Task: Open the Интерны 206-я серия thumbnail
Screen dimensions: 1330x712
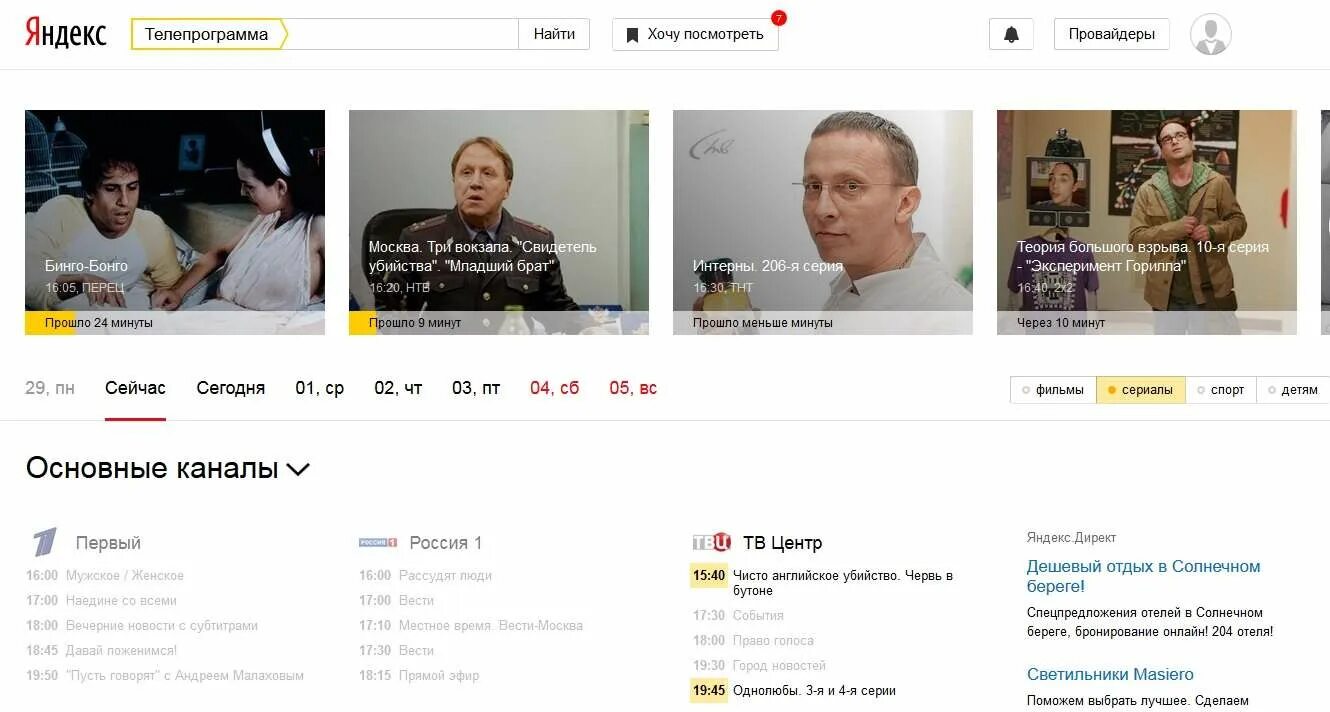Action: (823, 222)
